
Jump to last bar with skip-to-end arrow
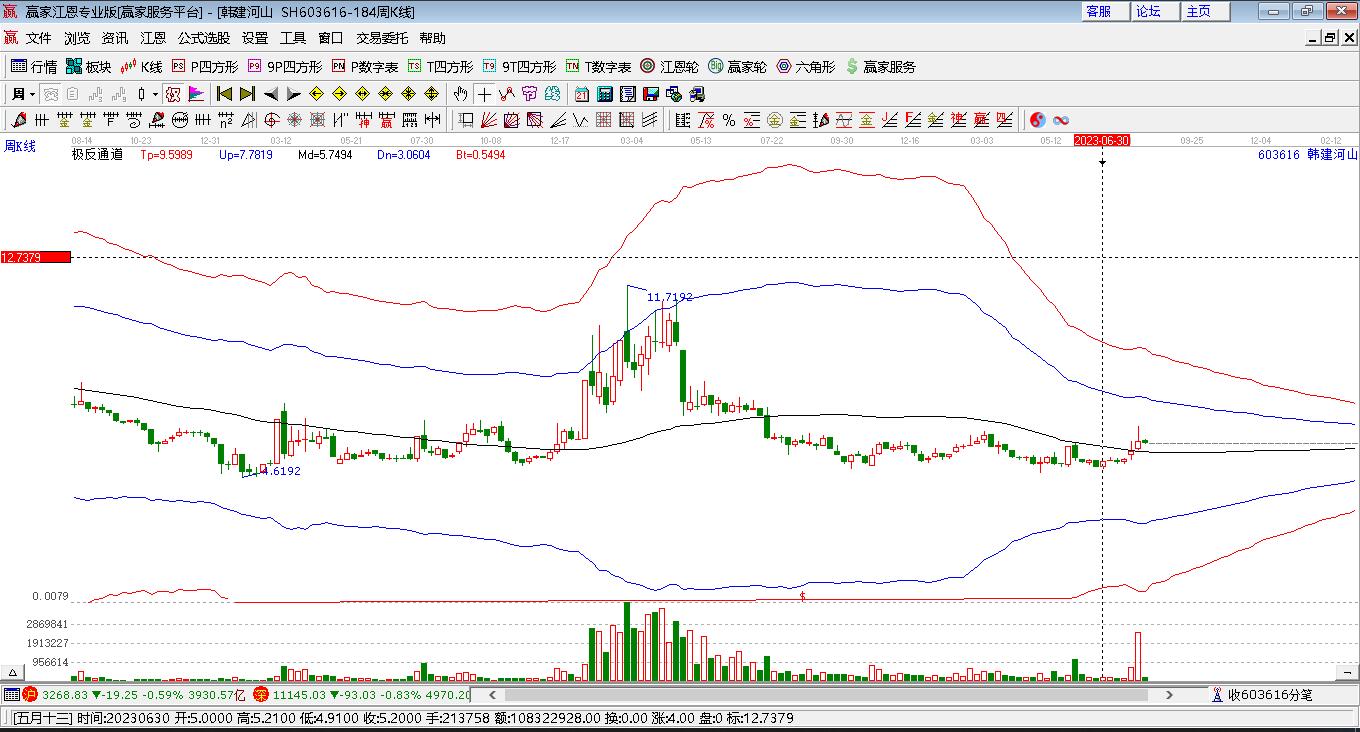[247, 94]
